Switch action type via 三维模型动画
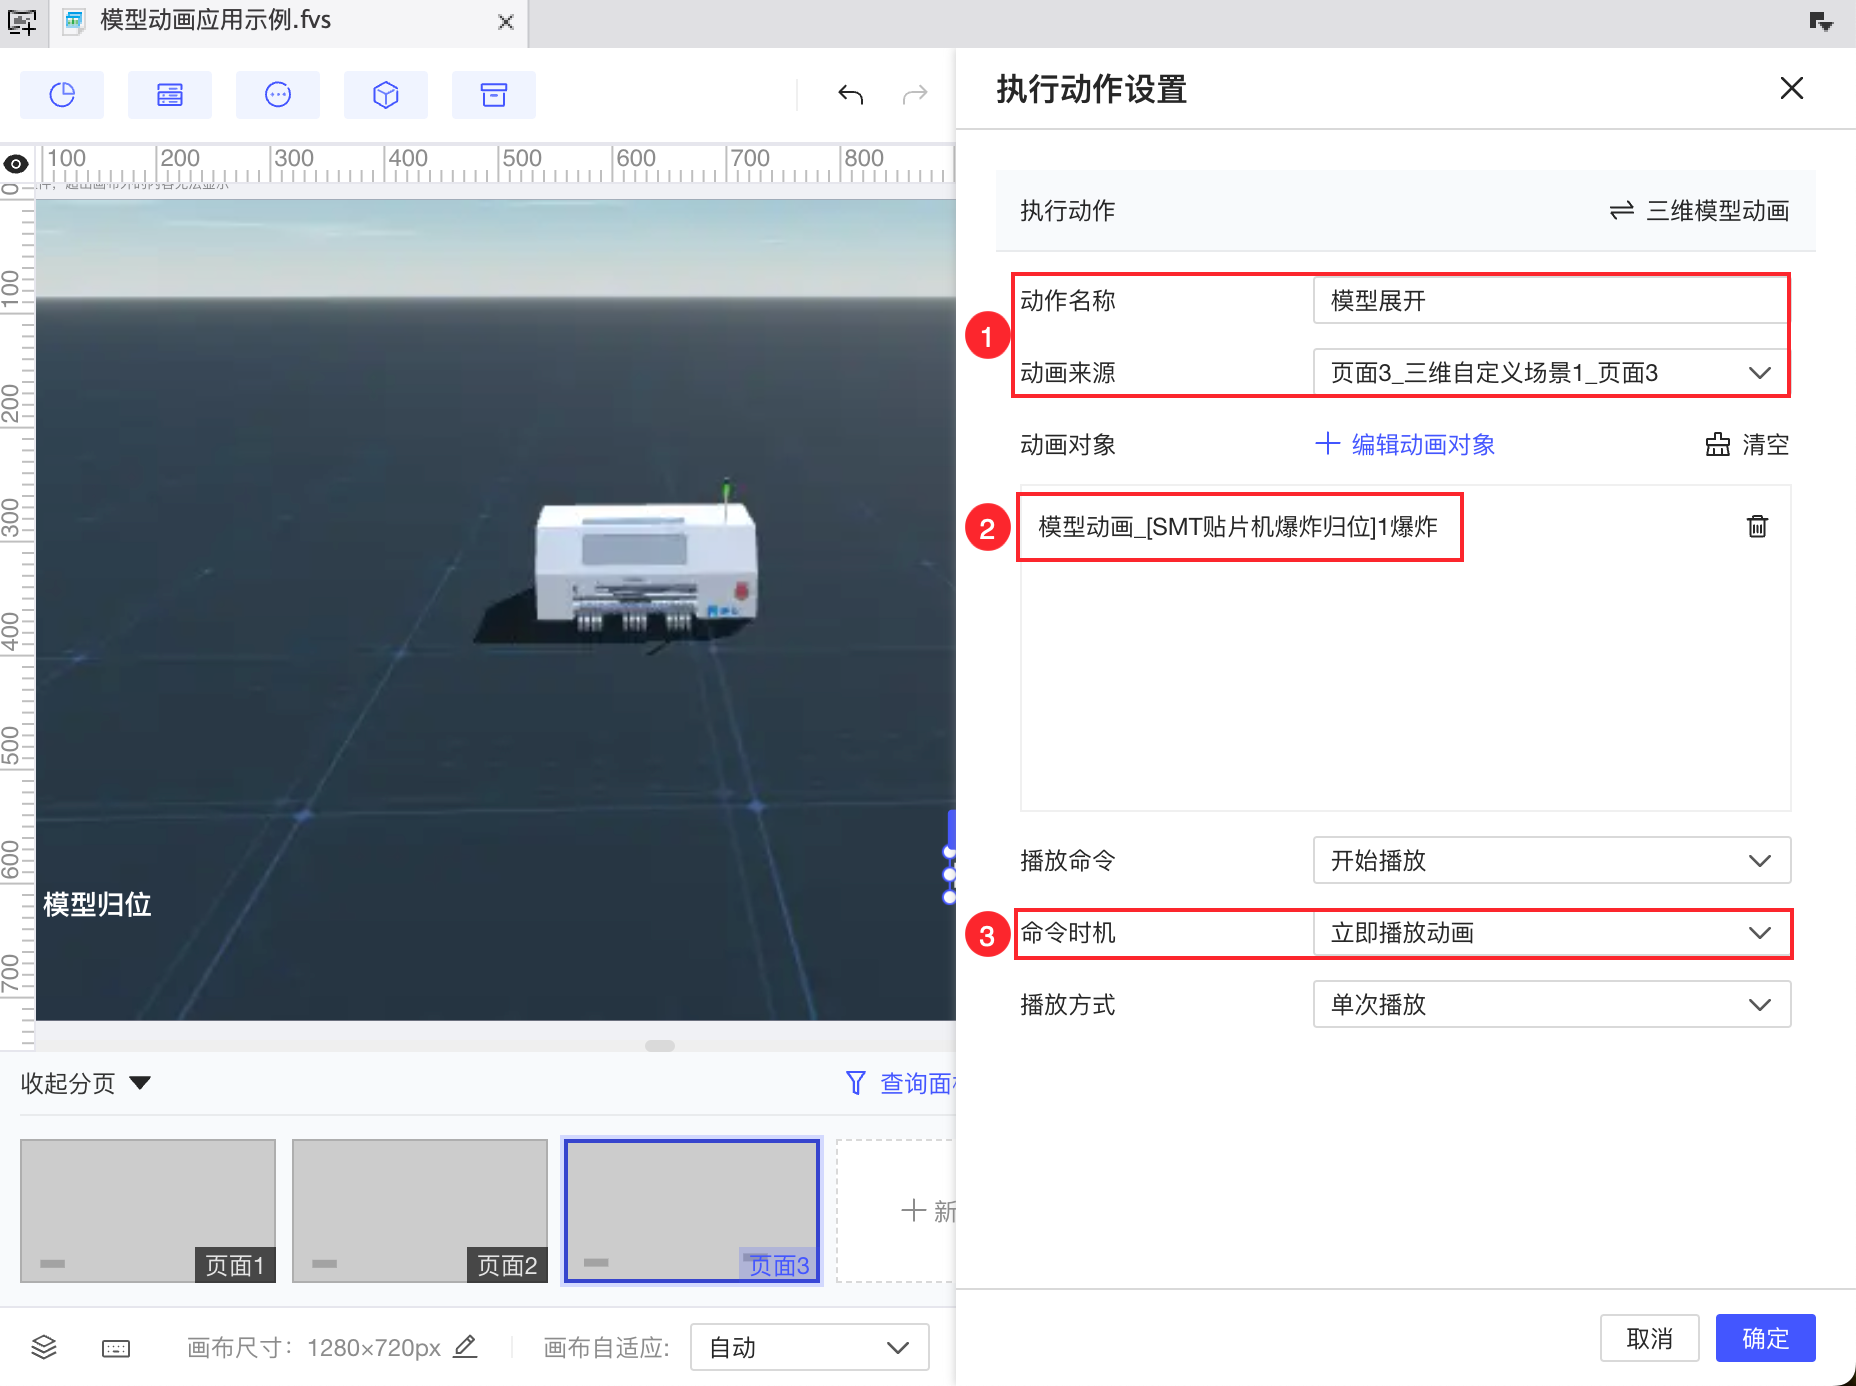This screenshot has width=1856, height=1386. tap(1699, 211)
